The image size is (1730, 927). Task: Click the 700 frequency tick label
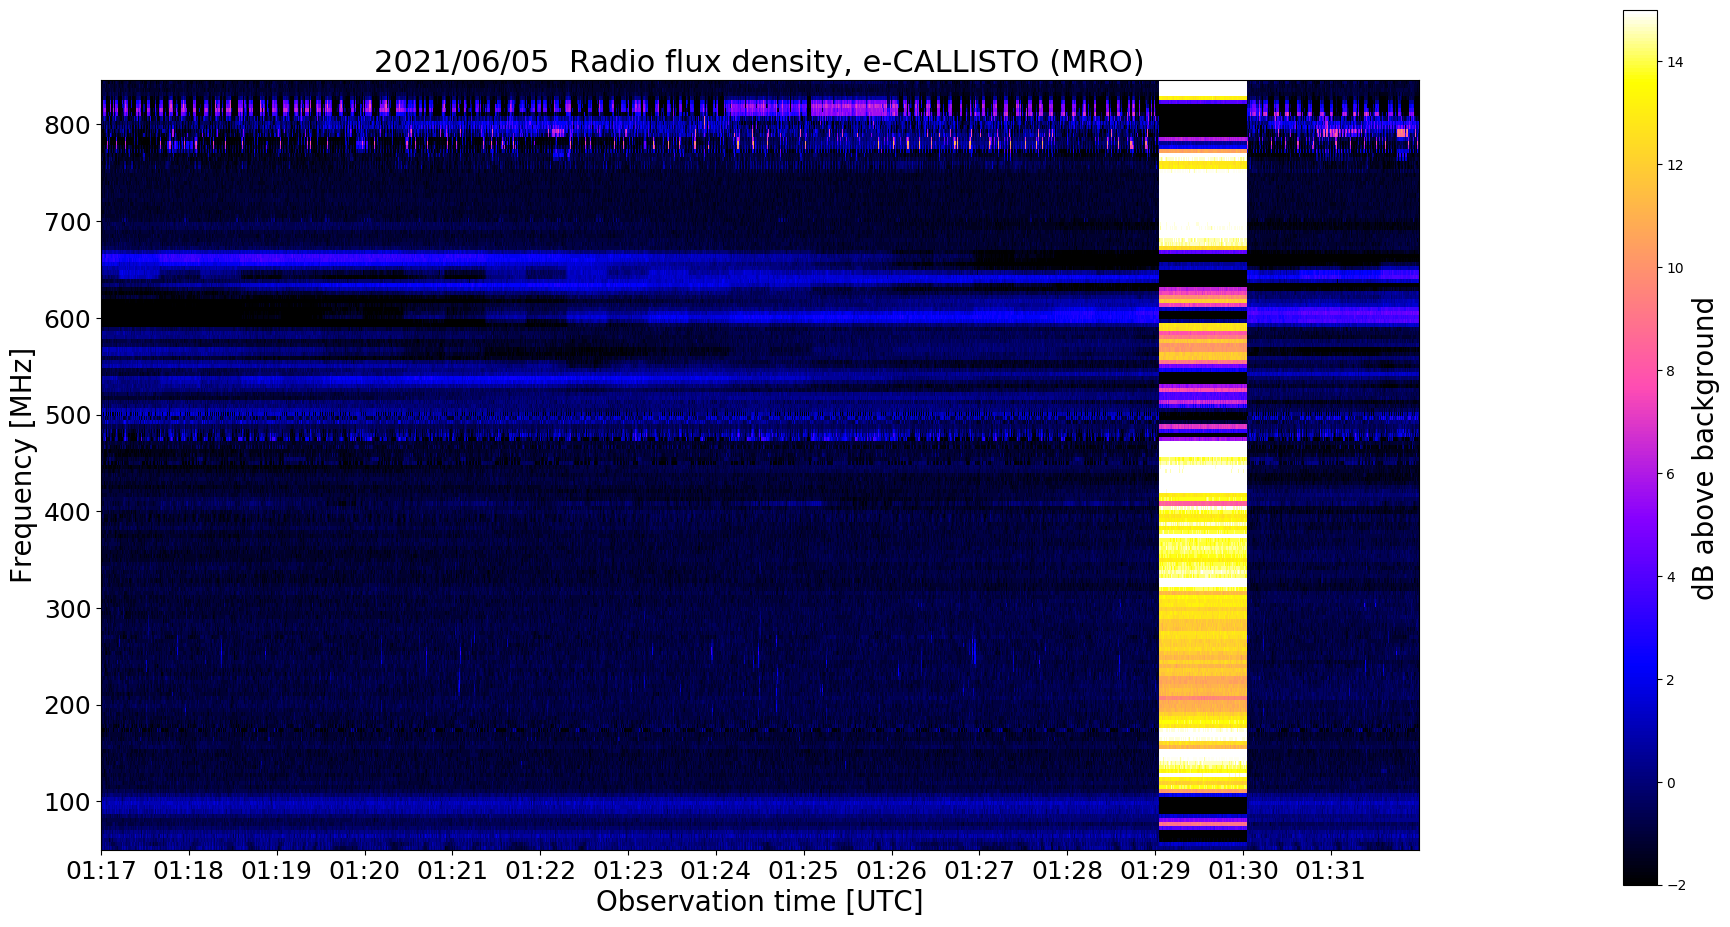click(68, 222)
